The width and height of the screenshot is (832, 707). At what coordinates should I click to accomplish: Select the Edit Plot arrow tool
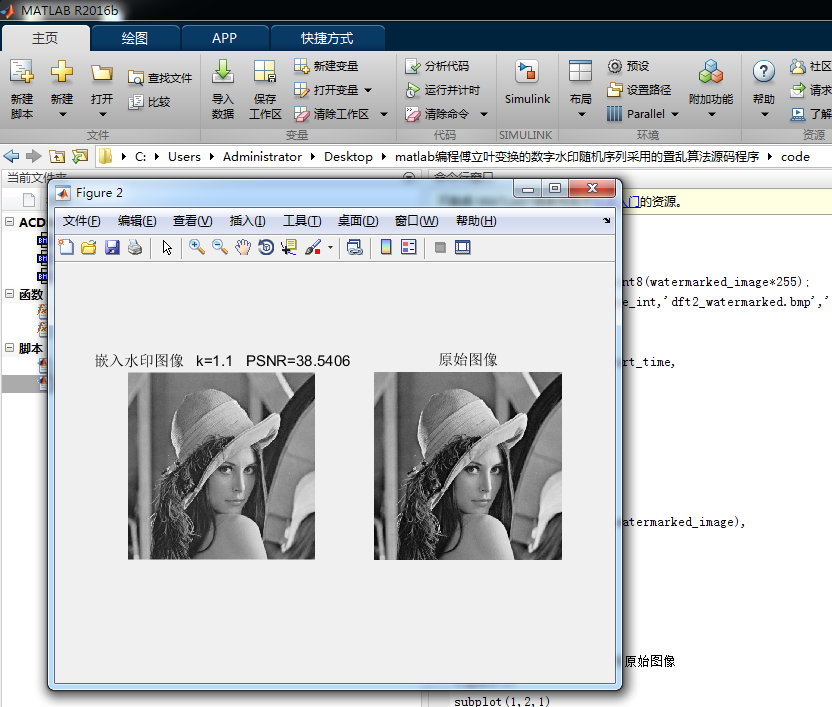point(167,247)
